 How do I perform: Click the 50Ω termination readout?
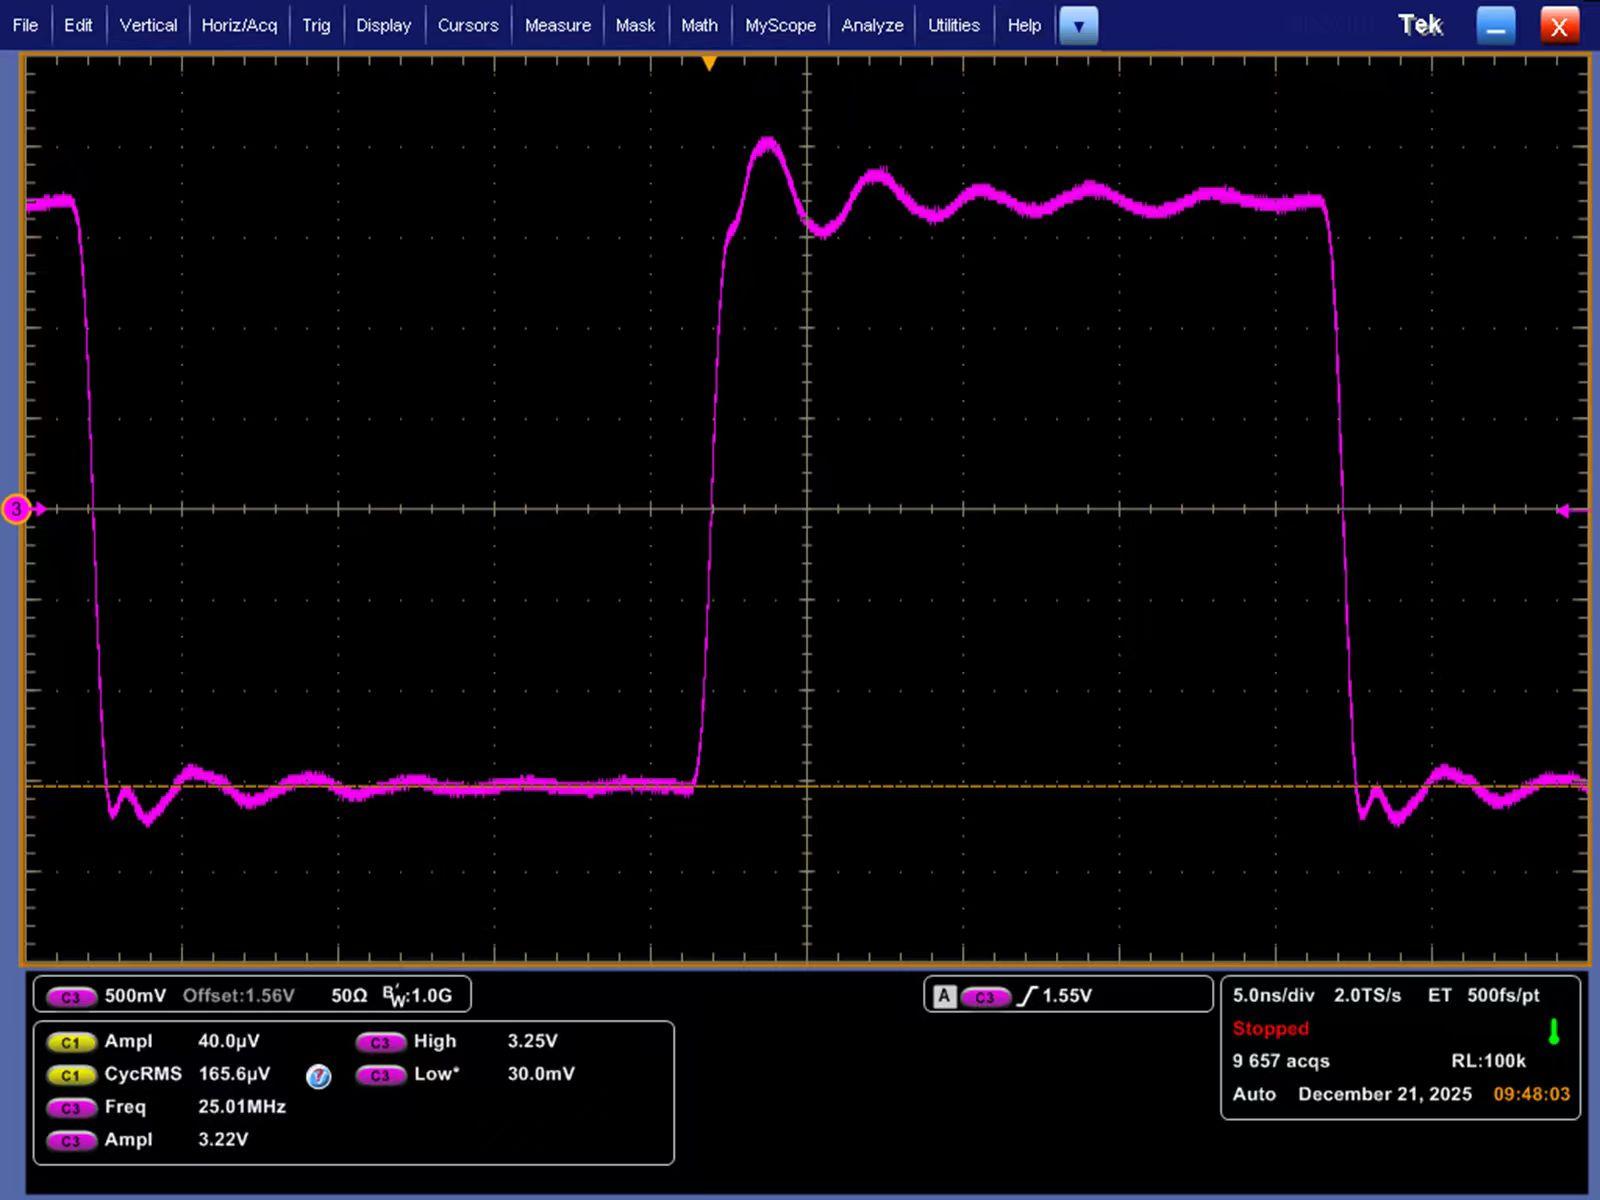(x=350, y=995)
